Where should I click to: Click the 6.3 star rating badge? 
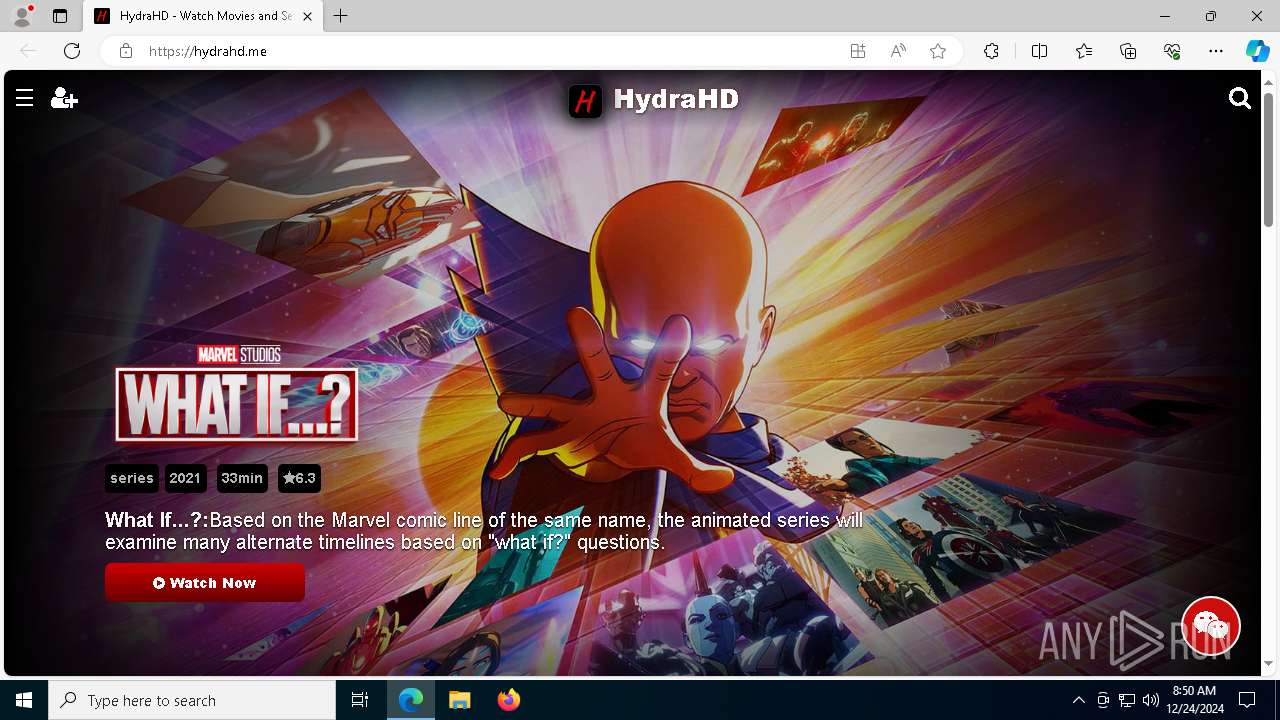click(299, 478)
